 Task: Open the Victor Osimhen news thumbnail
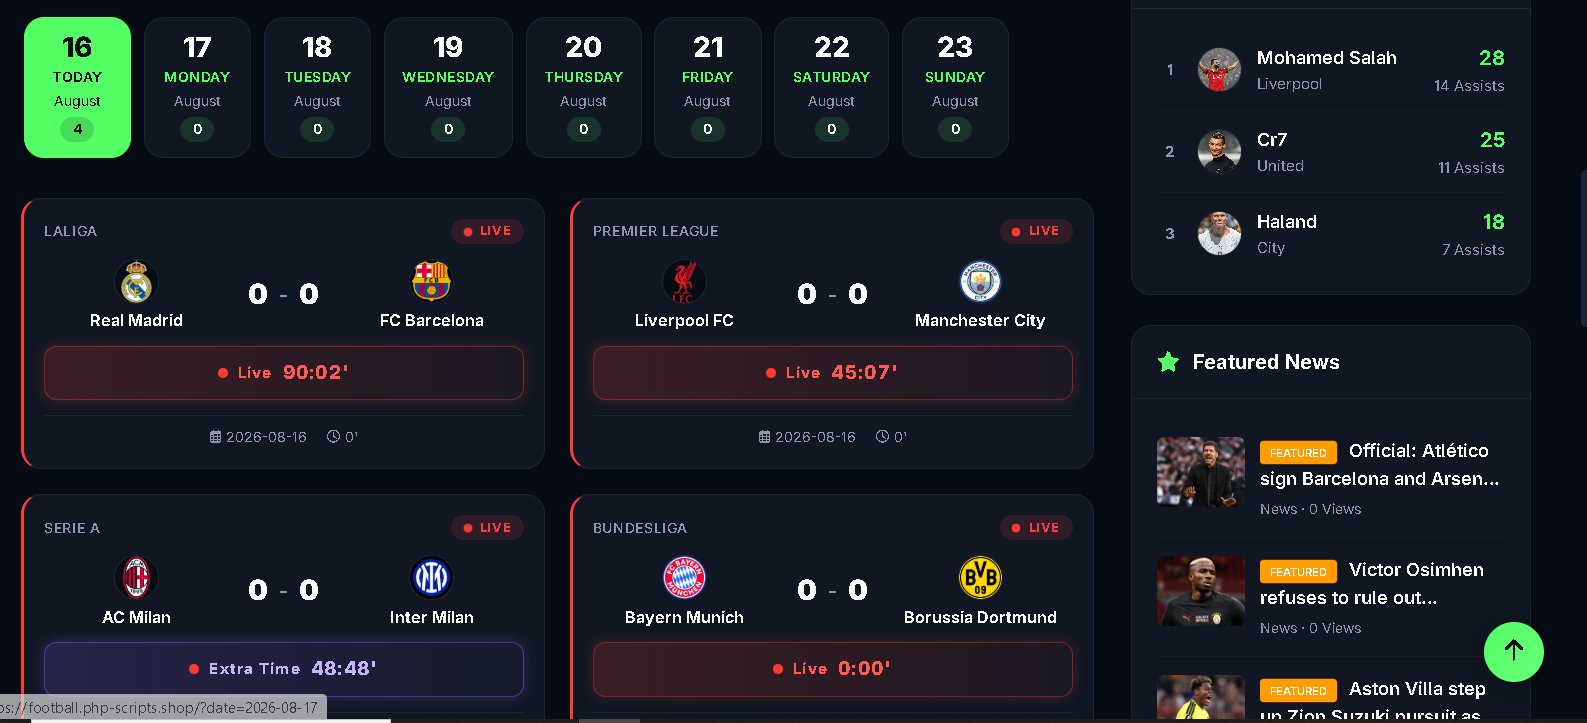point(1201,591)
